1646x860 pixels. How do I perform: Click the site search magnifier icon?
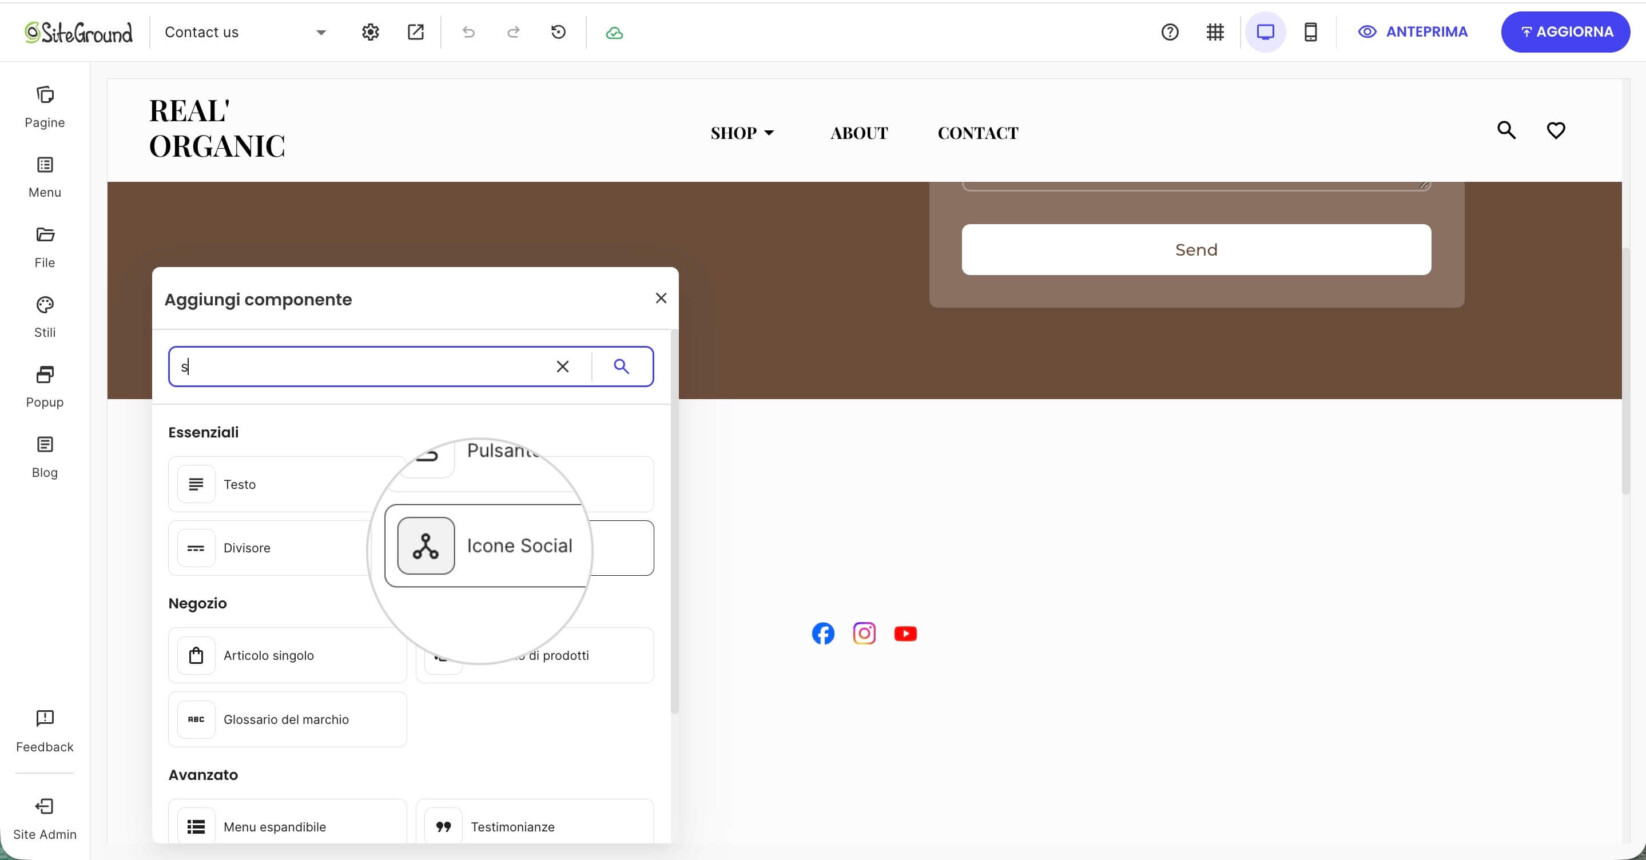[x=1507, y=130]
